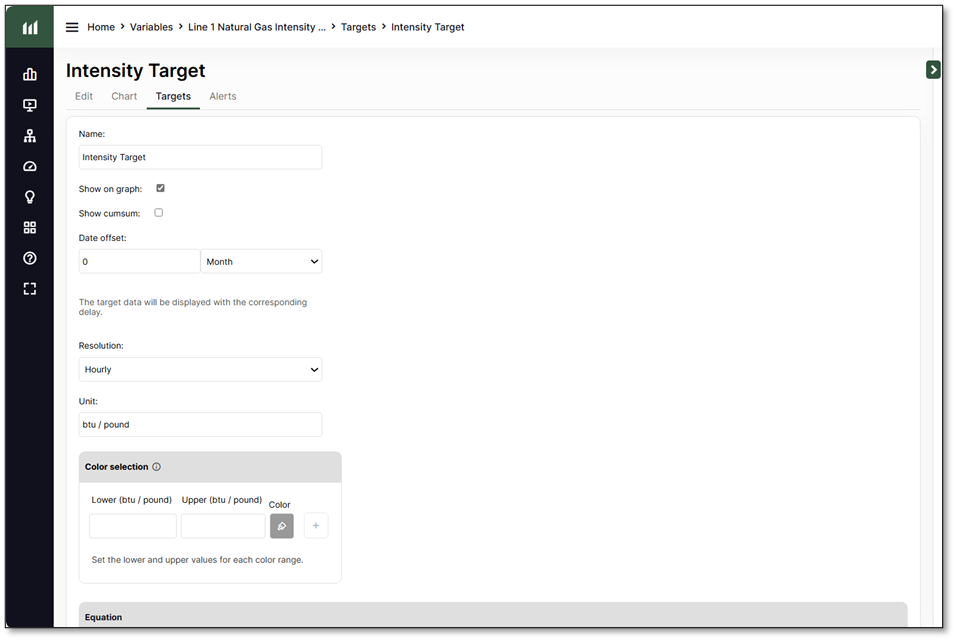Open the grid apps sidebar icon

(30, 227)
